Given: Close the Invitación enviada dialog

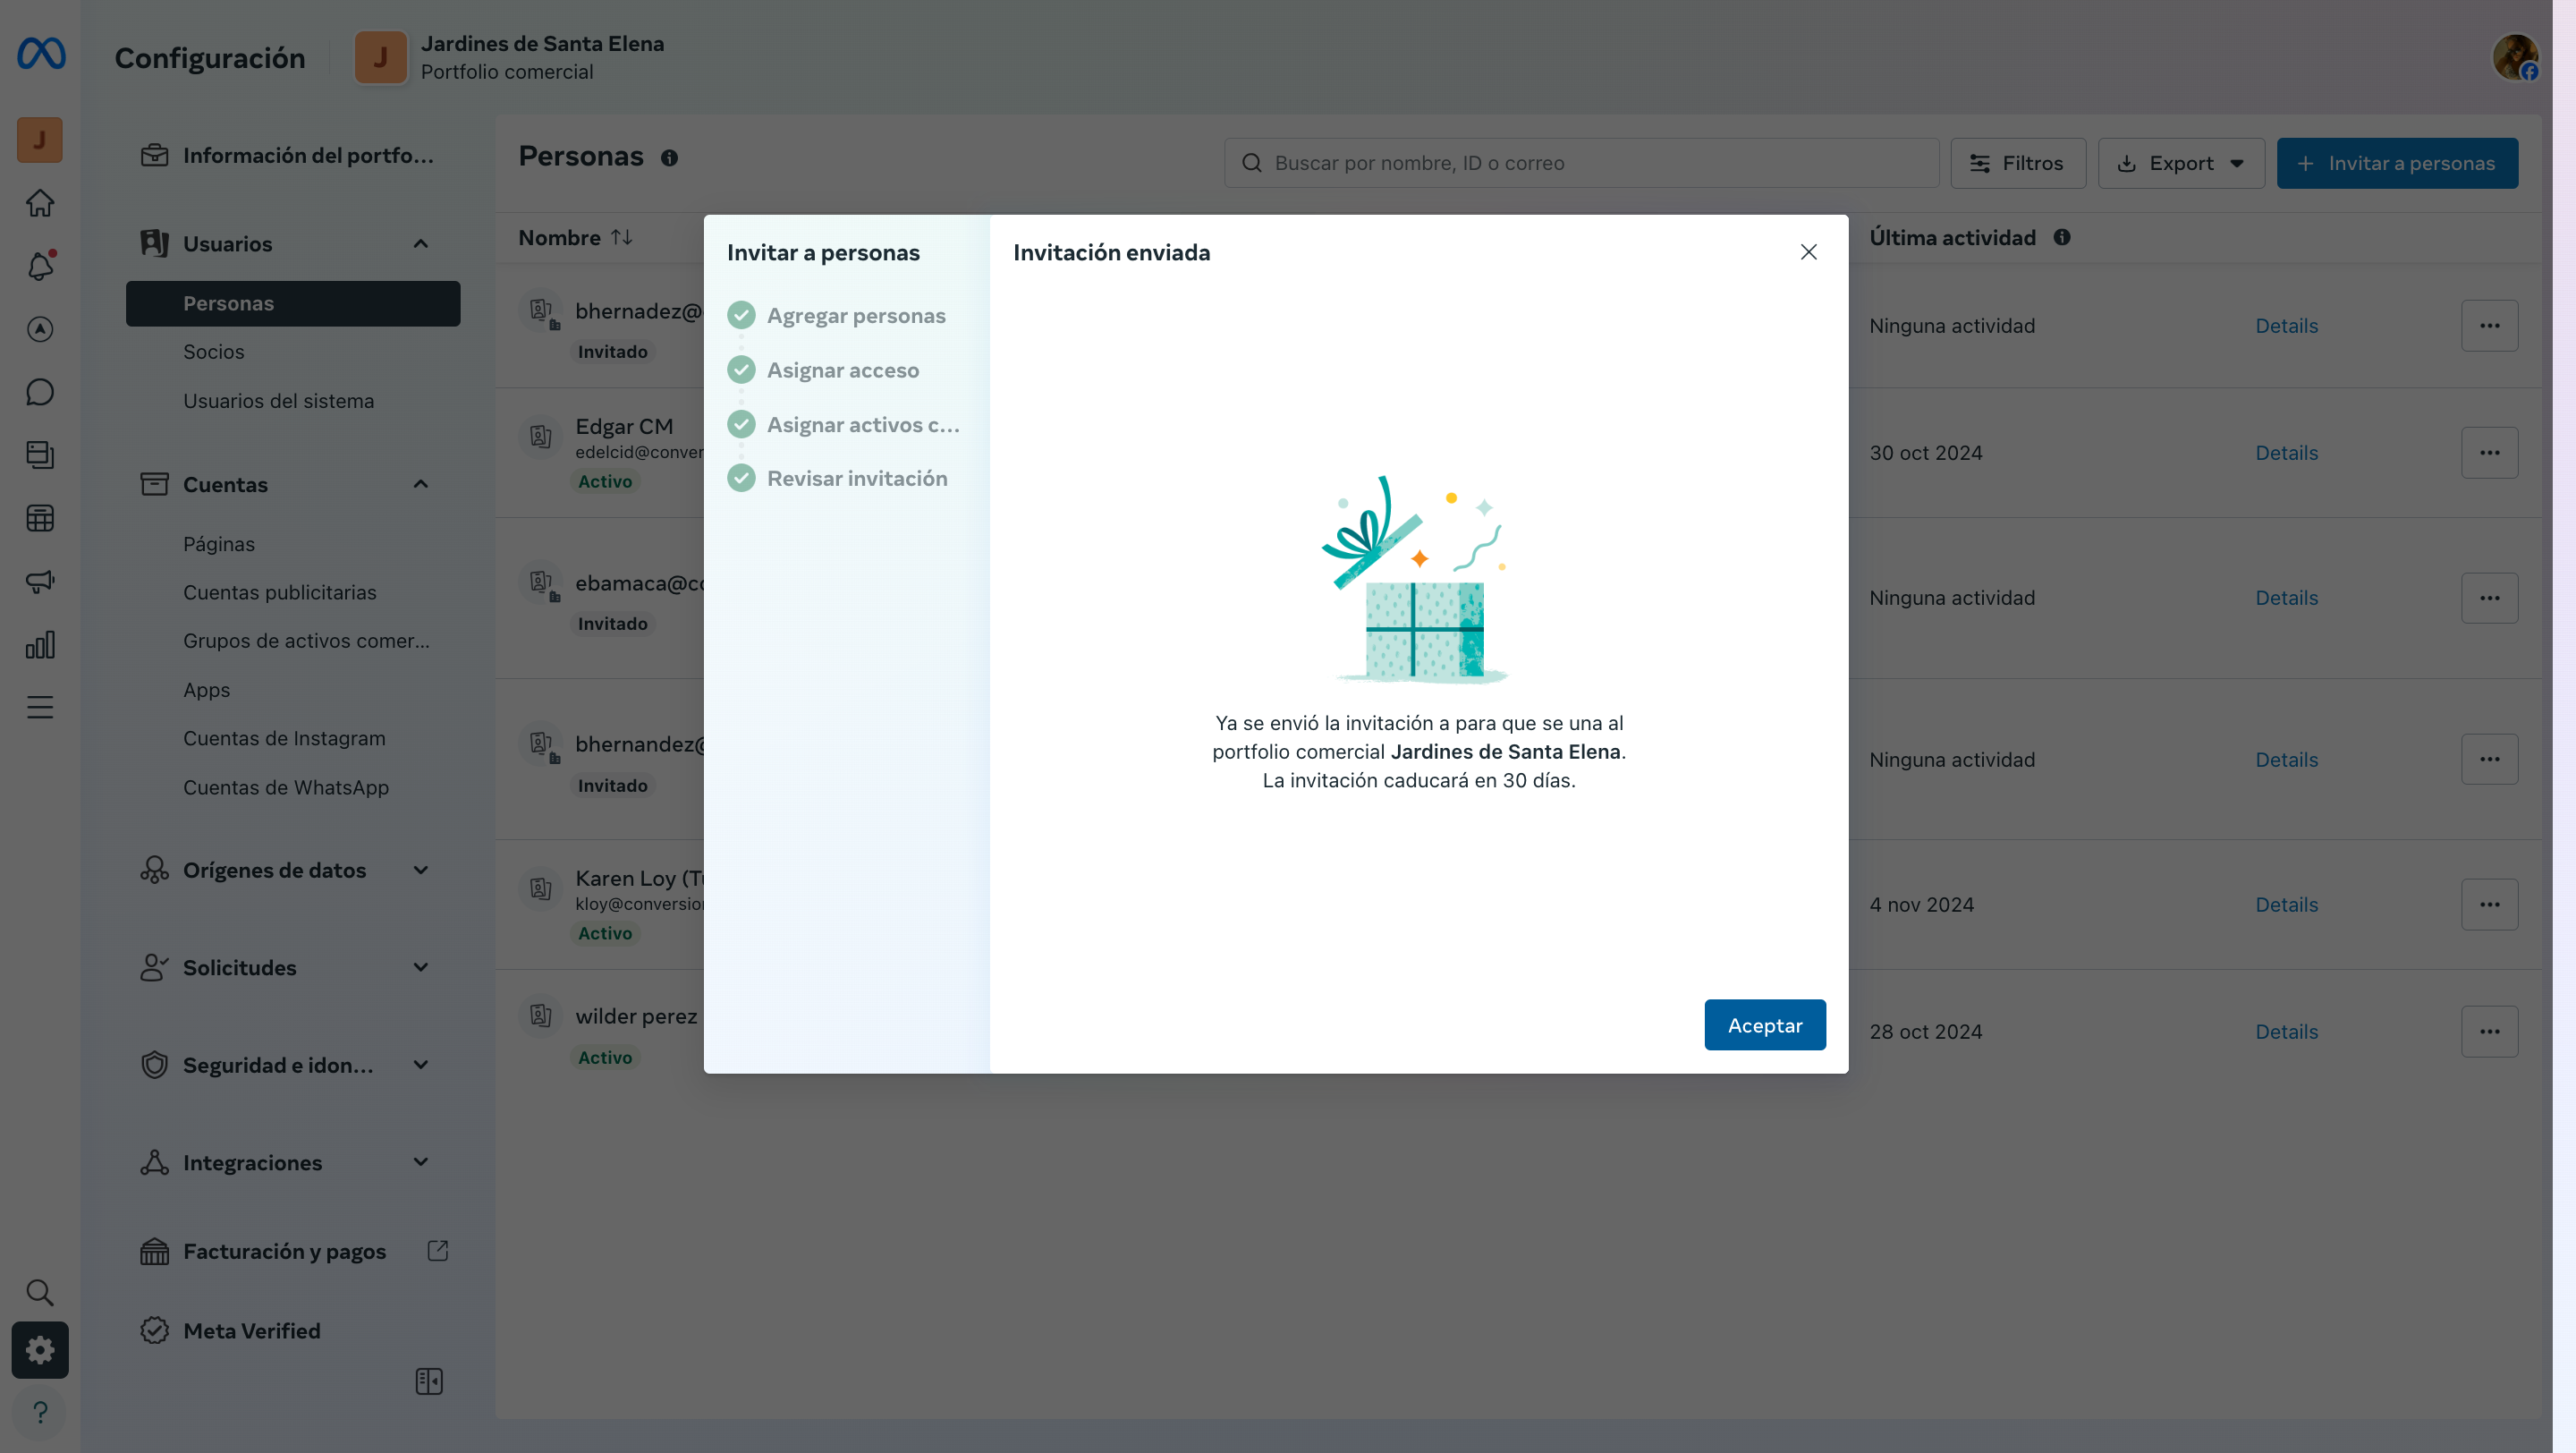Looking at the screenshot, I should pos(1808,252).
